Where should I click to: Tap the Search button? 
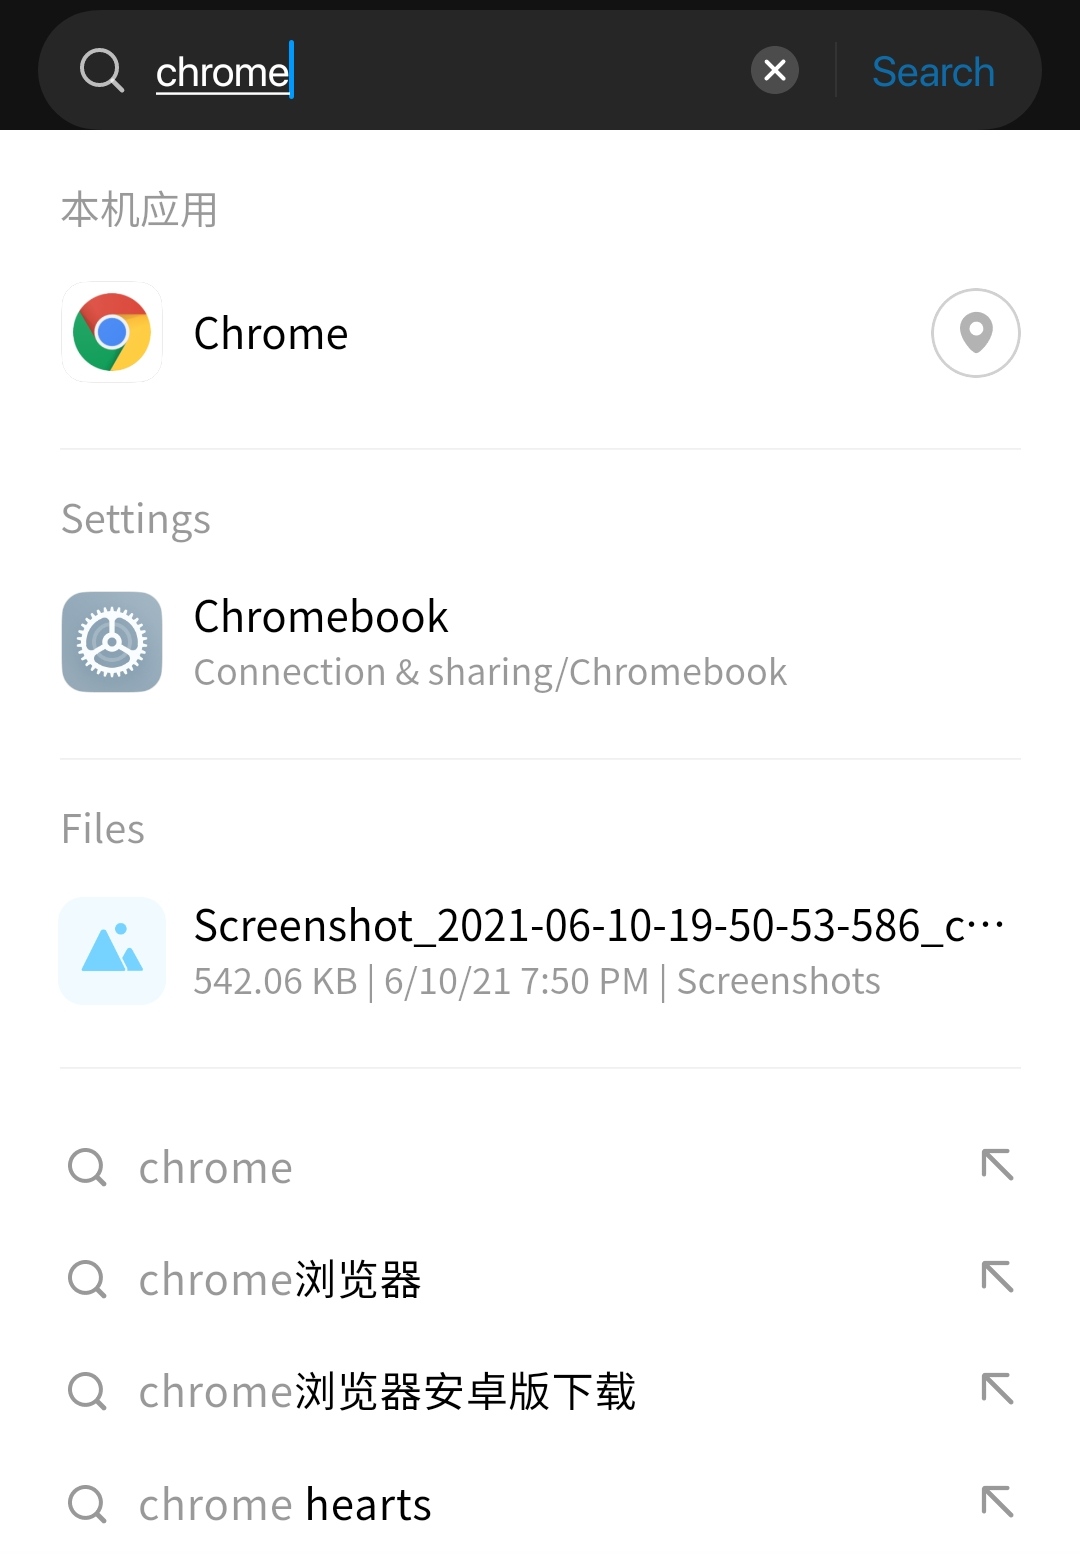coord(933,72)
